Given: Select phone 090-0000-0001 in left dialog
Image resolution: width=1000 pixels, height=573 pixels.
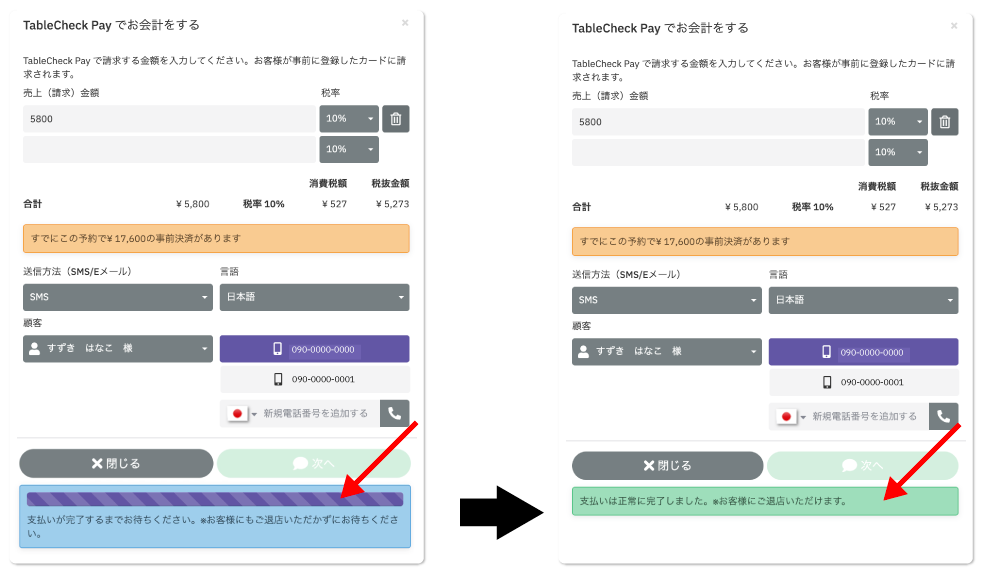Looking at the screenshot, I should point(314,379).
